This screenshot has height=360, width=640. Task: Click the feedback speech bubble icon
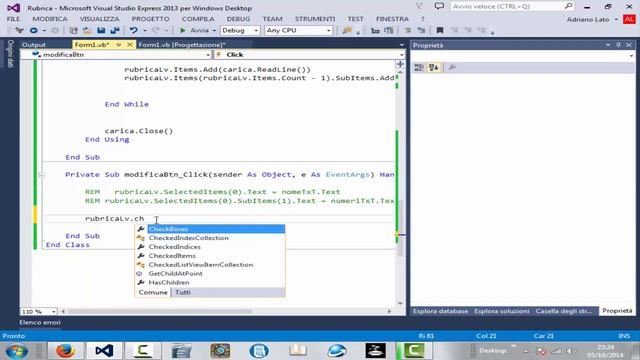point(439,6)
